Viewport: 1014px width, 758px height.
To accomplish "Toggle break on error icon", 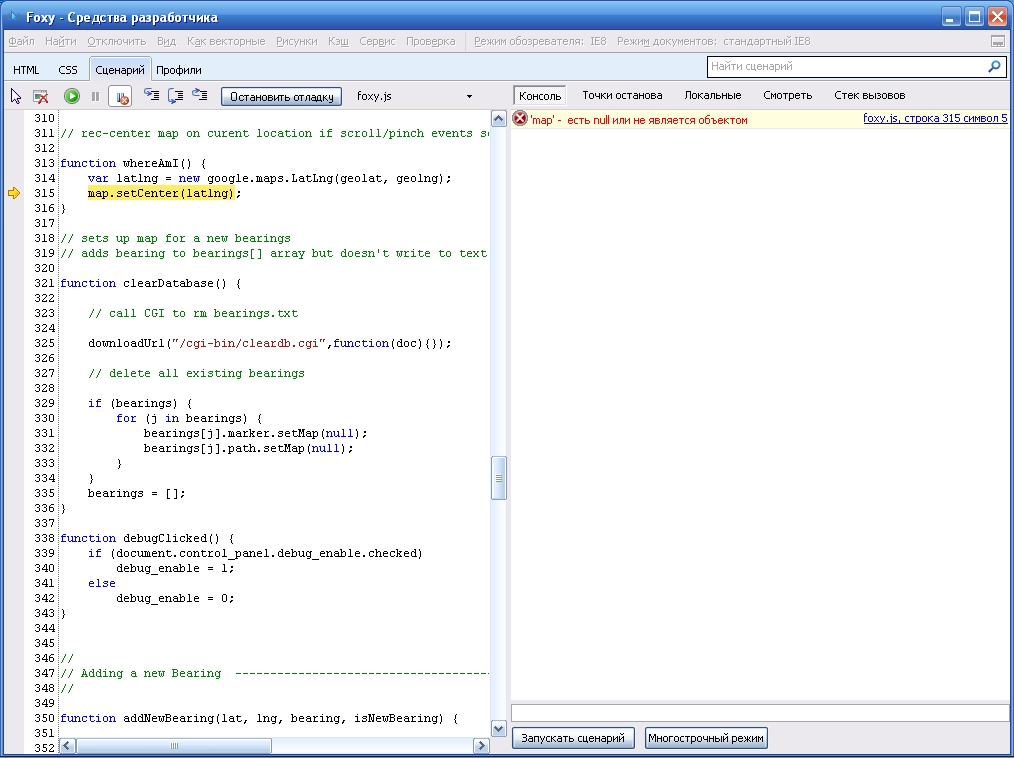I will 120,96.
